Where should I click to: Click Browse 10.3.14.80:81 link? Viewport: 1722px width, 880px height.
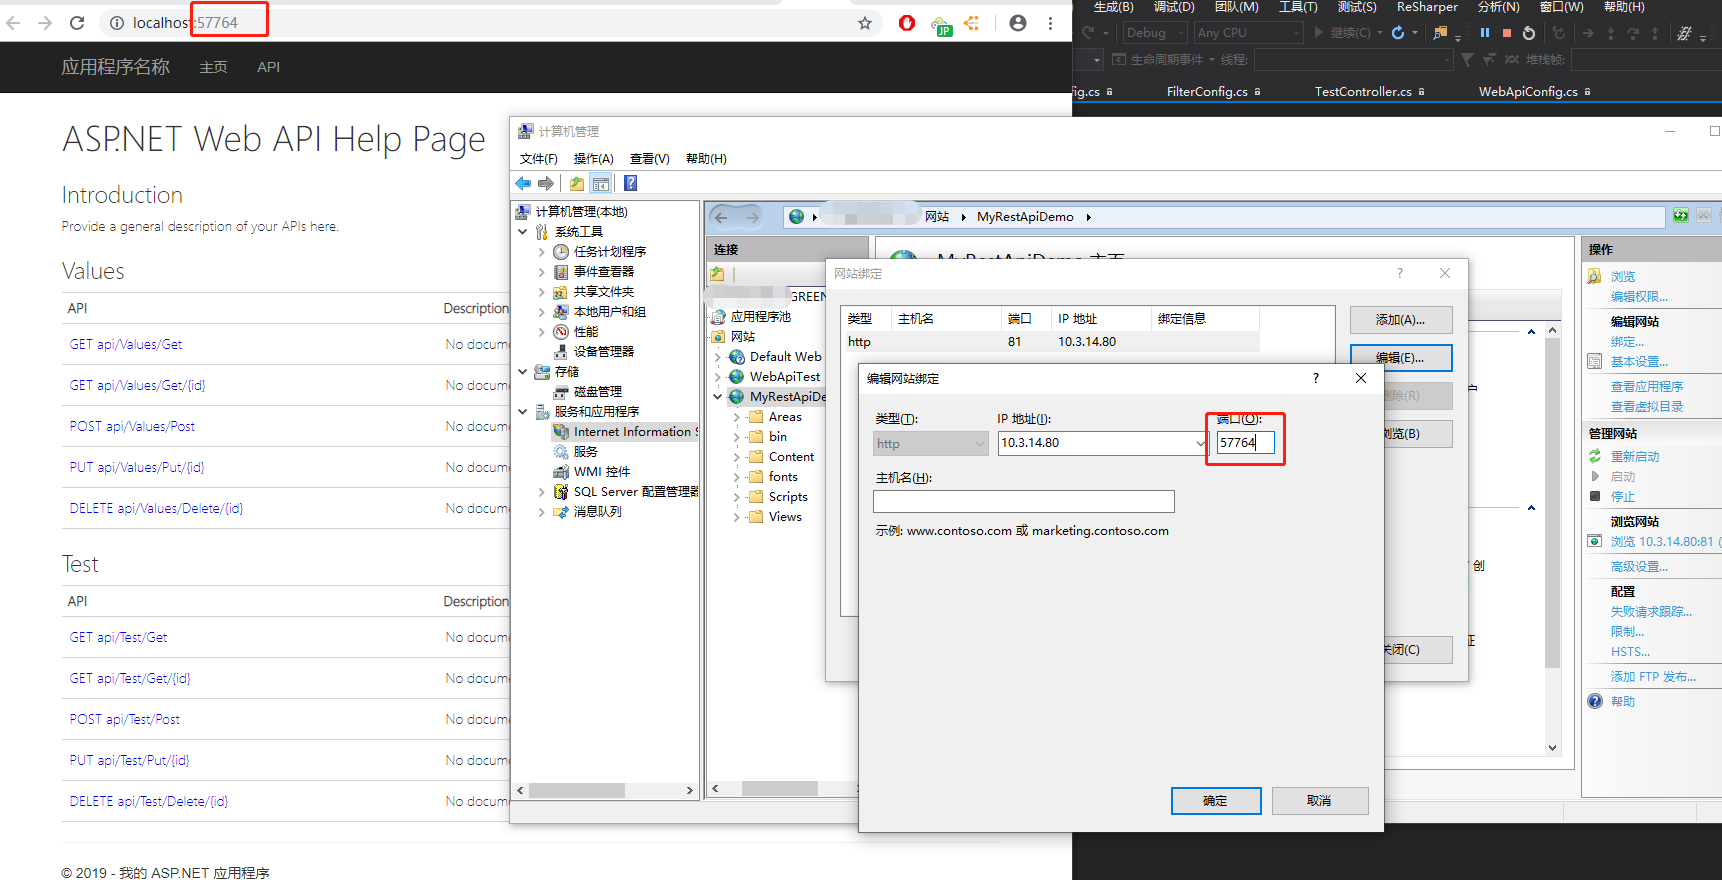click(x=1664, y=542)
